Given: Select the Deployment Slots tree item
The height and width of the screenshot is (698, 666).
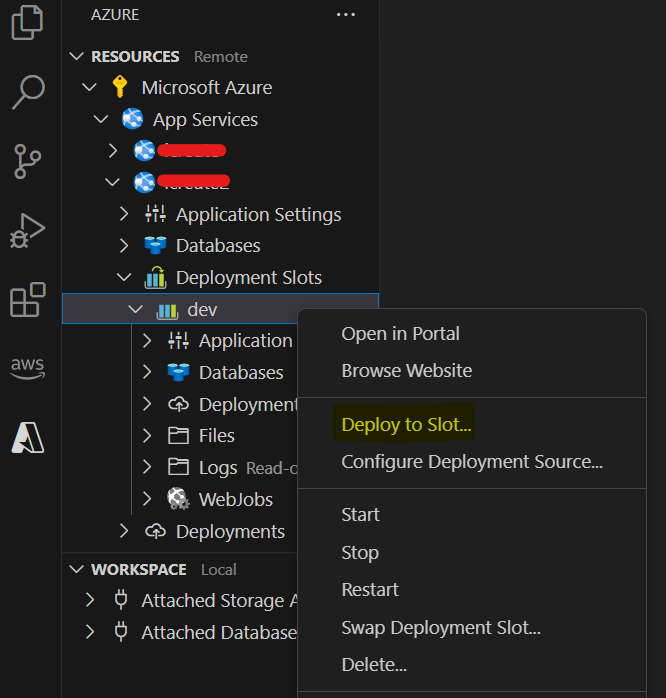Looking at the screenshot, I should pyautogui.click(x=248, y=278).
